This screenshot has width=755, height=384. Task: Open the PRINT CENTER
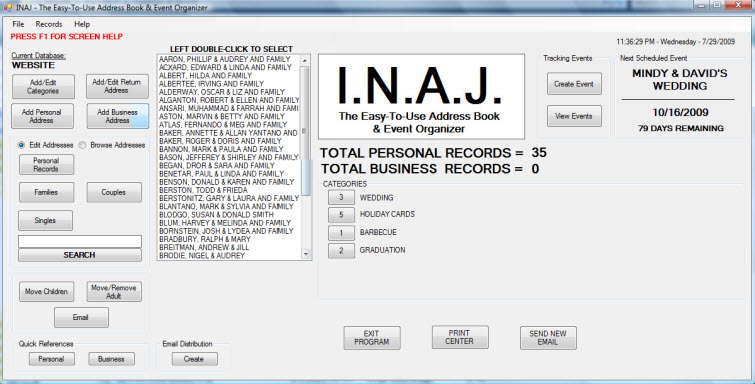coord(460,337)
